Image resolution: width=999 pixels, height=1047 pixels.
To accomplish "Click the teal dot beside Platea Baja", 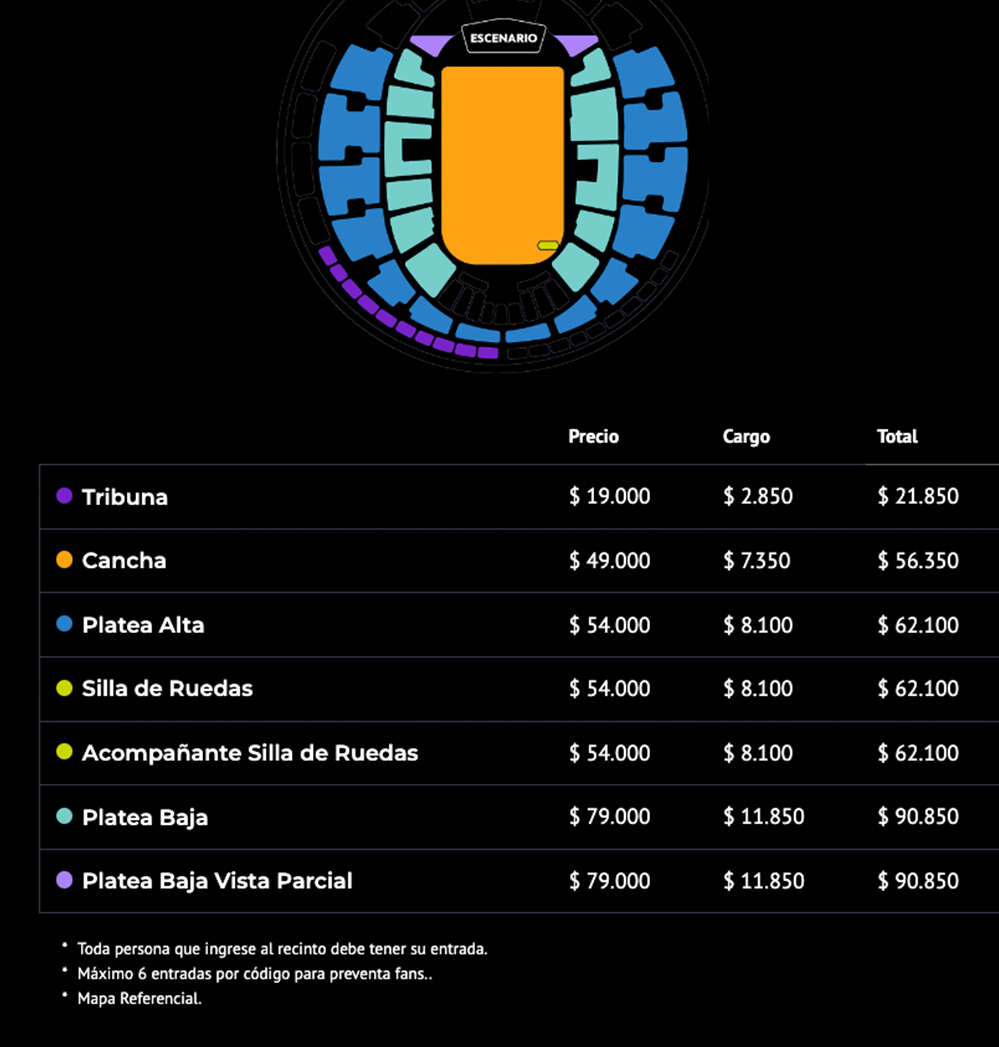I will (x=65, y=816).
